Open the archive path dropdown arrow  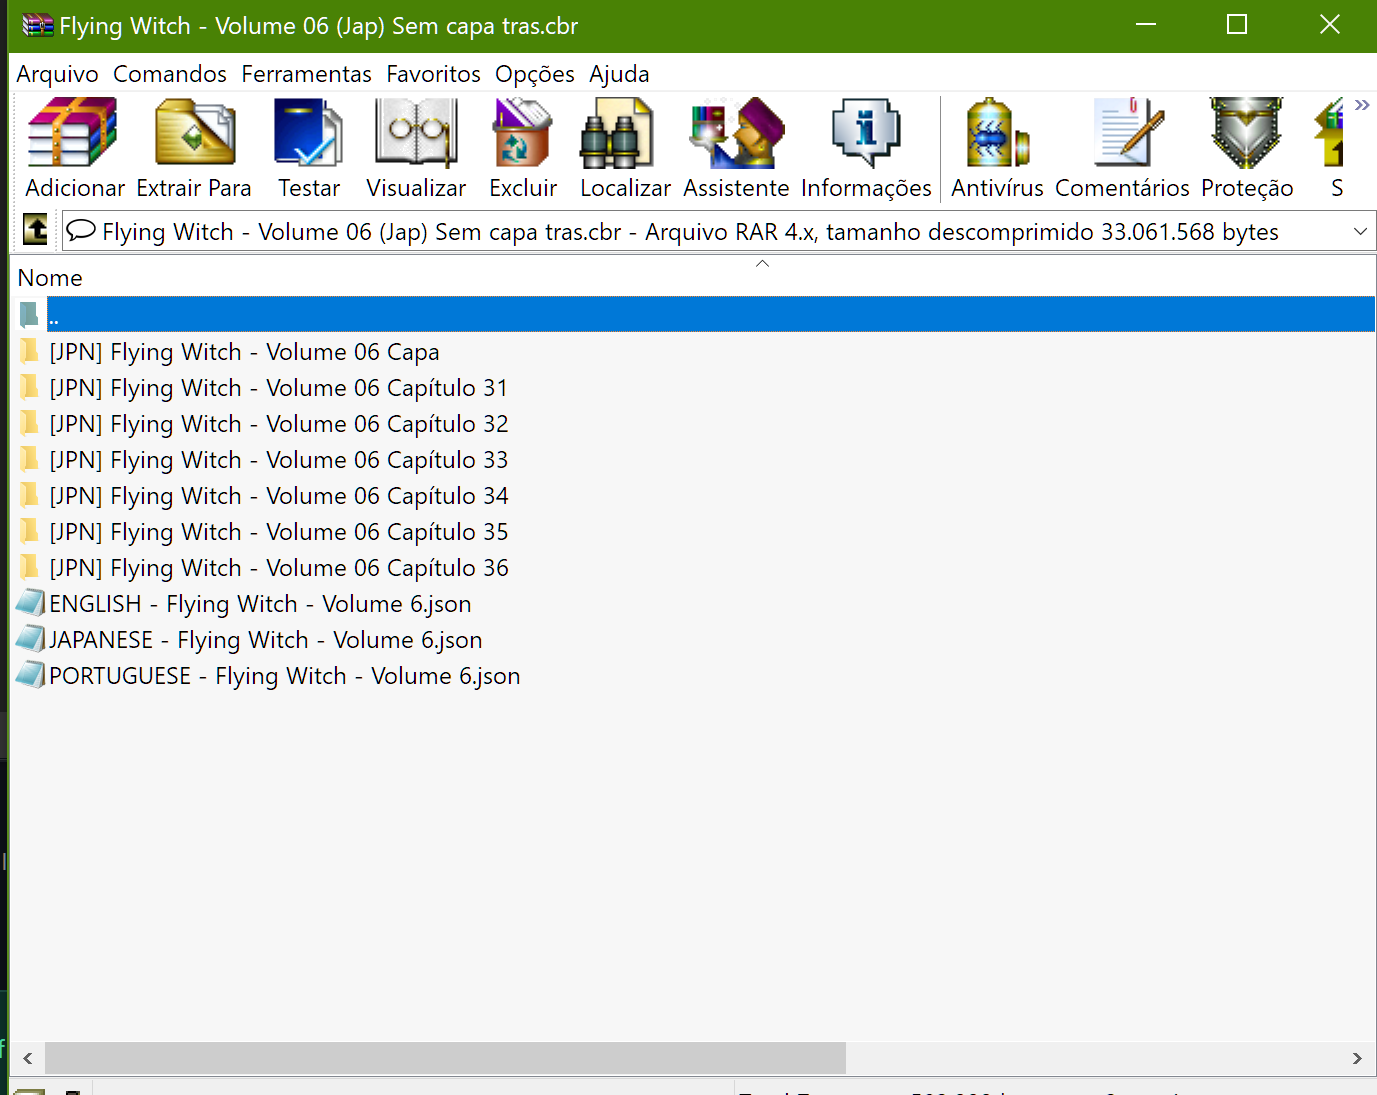[x=1360, y=231]
